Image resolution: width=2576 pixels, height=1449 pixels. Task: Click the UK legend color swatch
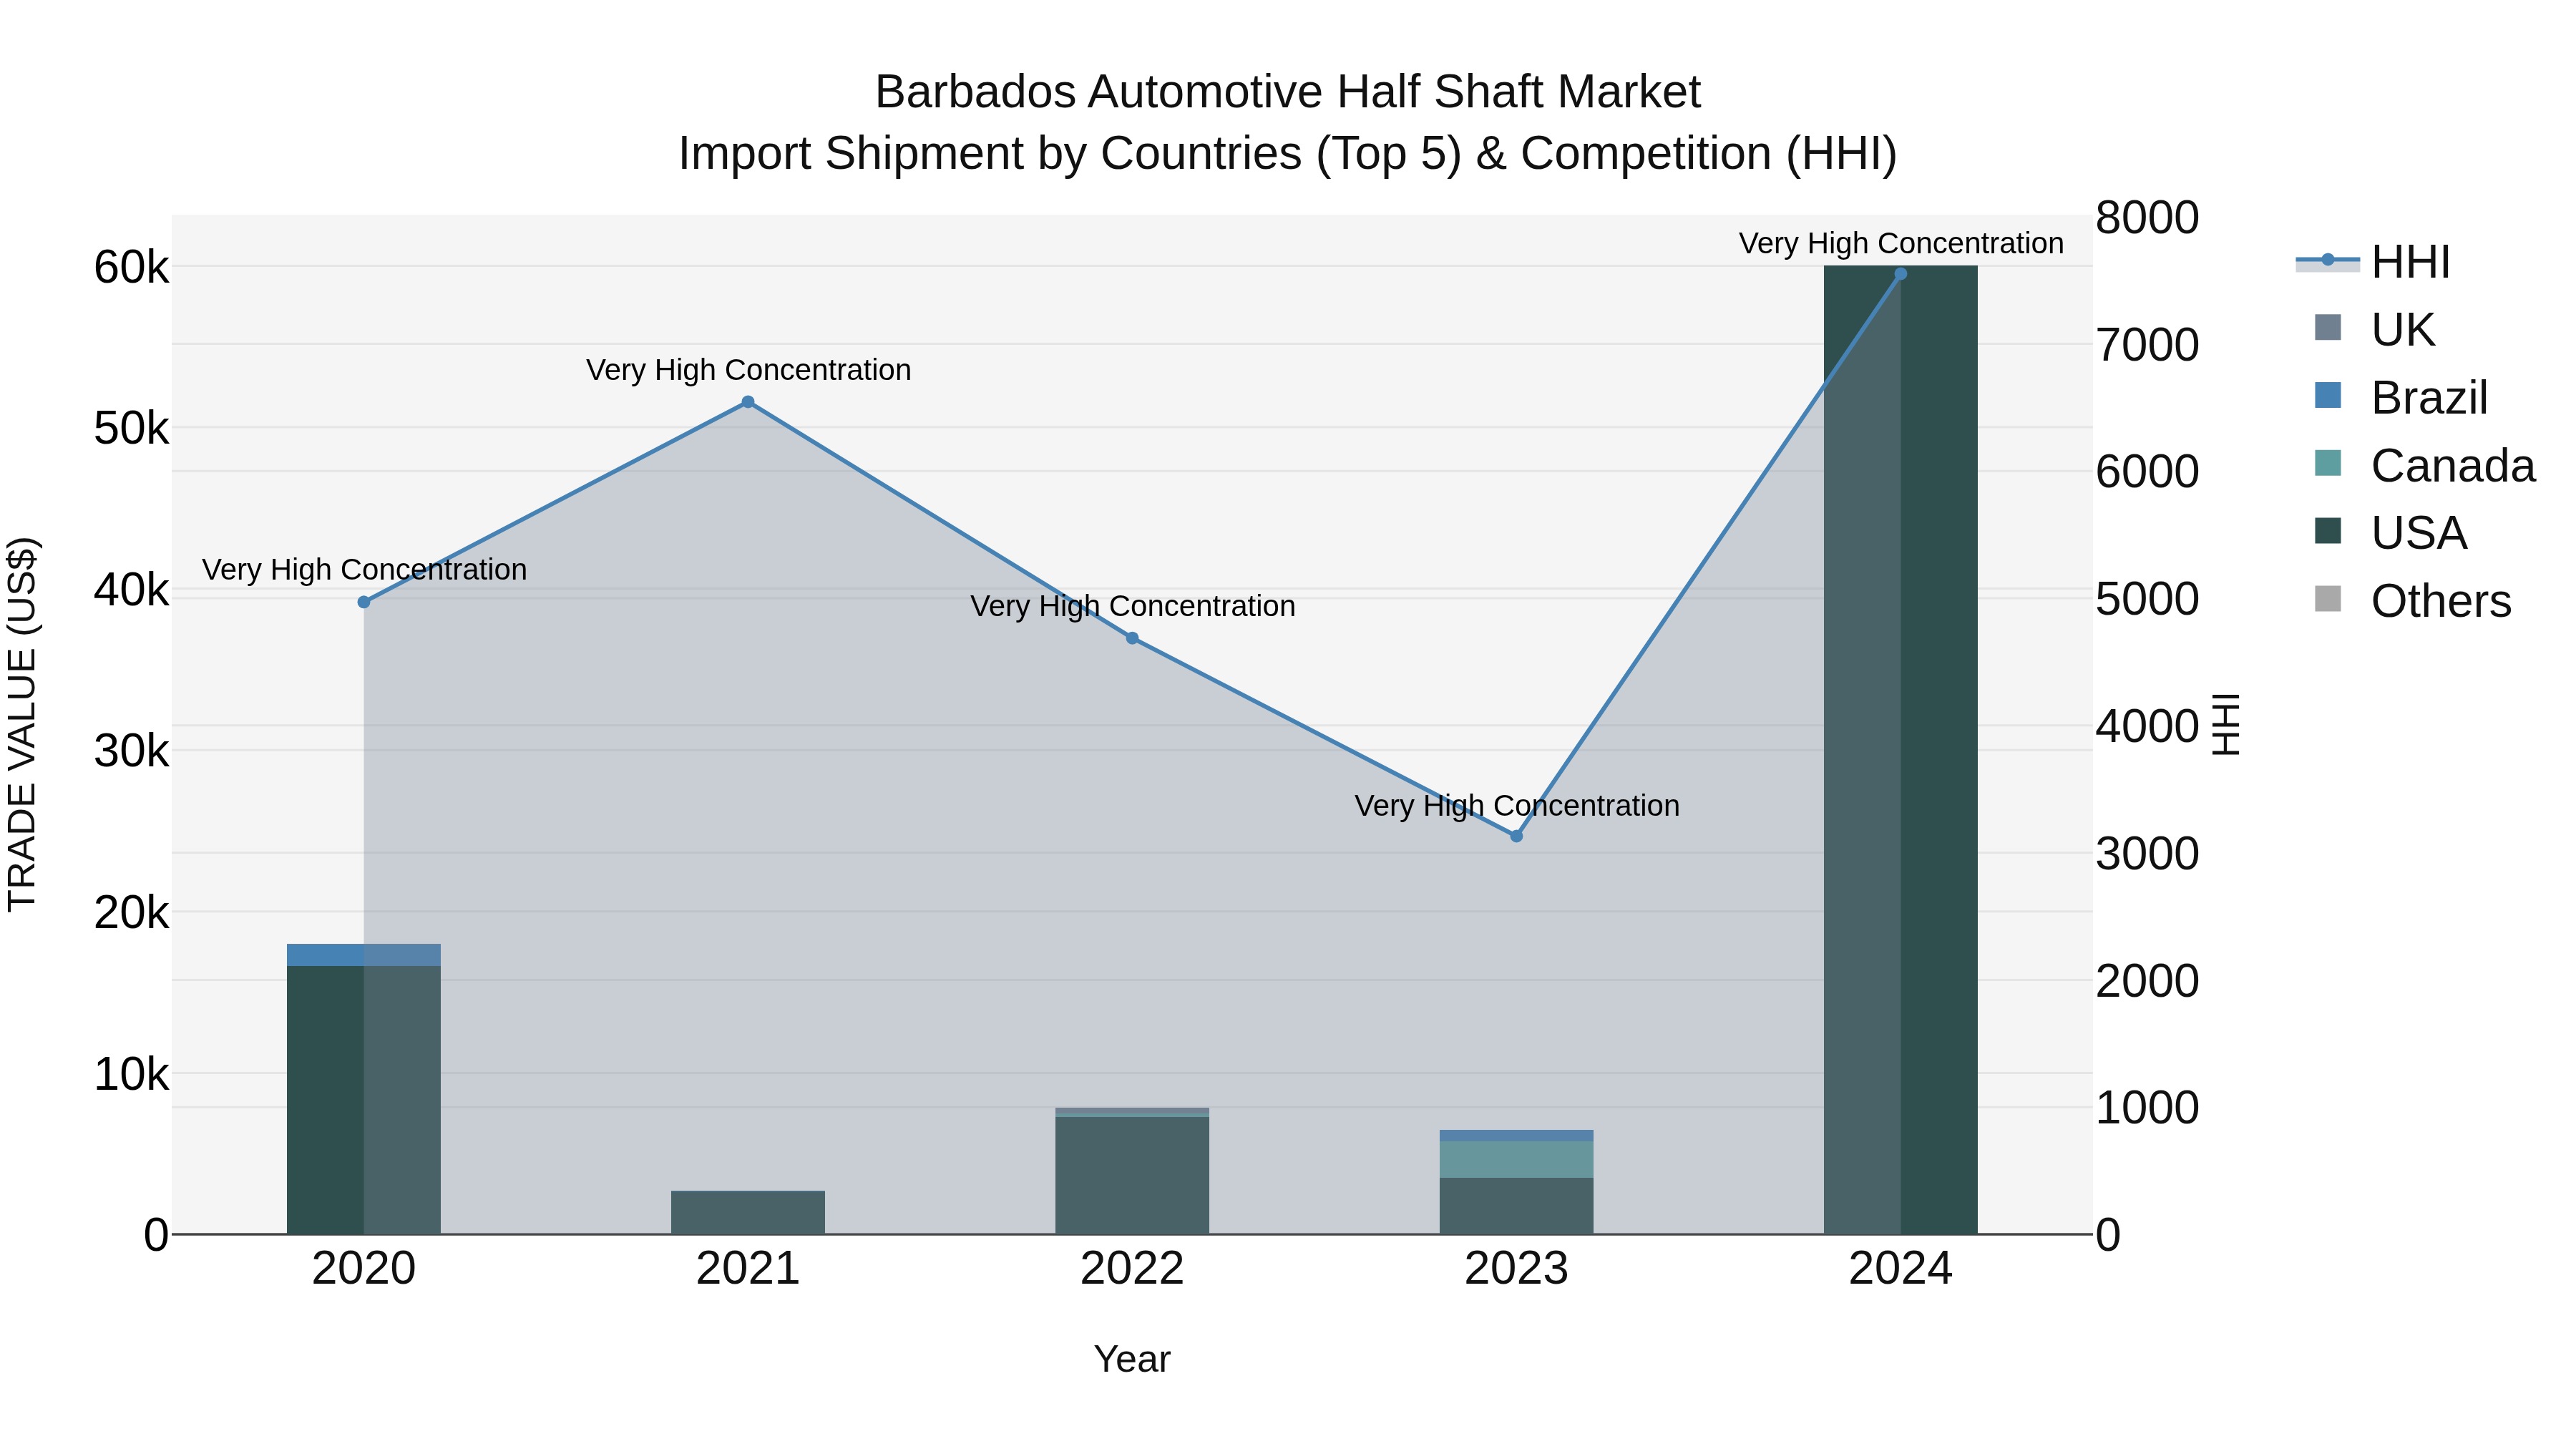(x=2328, y=327)
